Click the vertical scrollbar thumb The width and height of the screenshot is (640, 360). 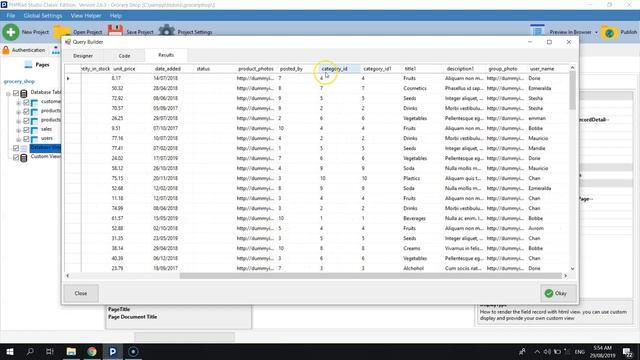(x=572, y=90)
